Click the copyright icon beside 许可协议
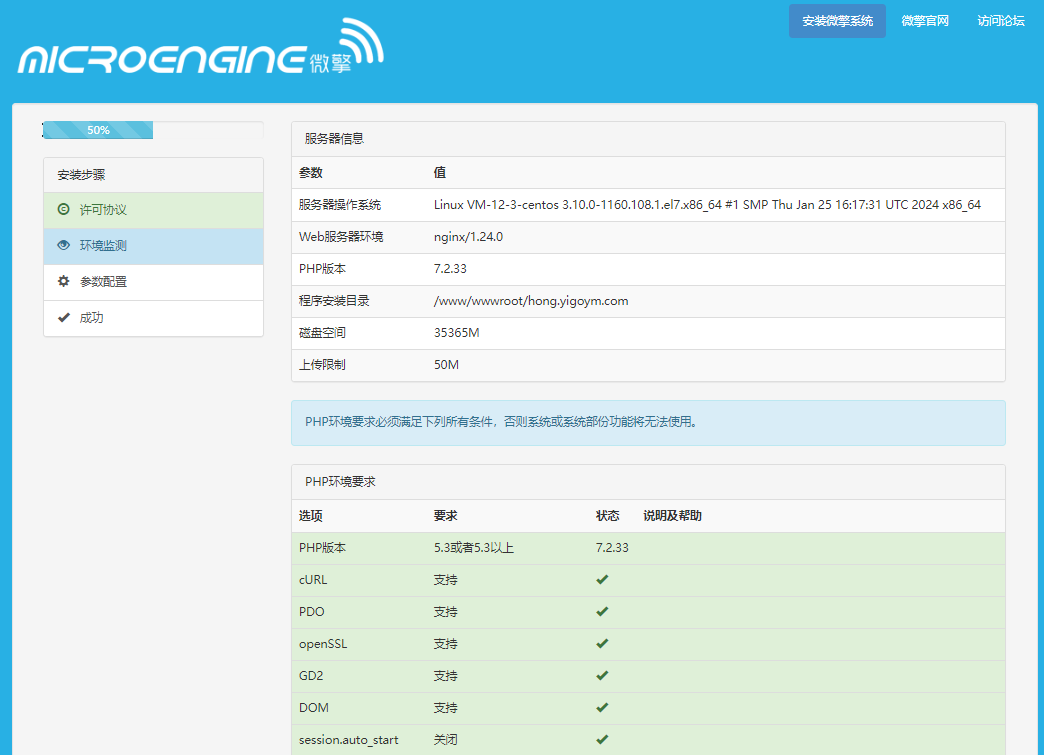The height and width of the screenshot is (755, 1044). pyautogui.click(x=64, y=210)
